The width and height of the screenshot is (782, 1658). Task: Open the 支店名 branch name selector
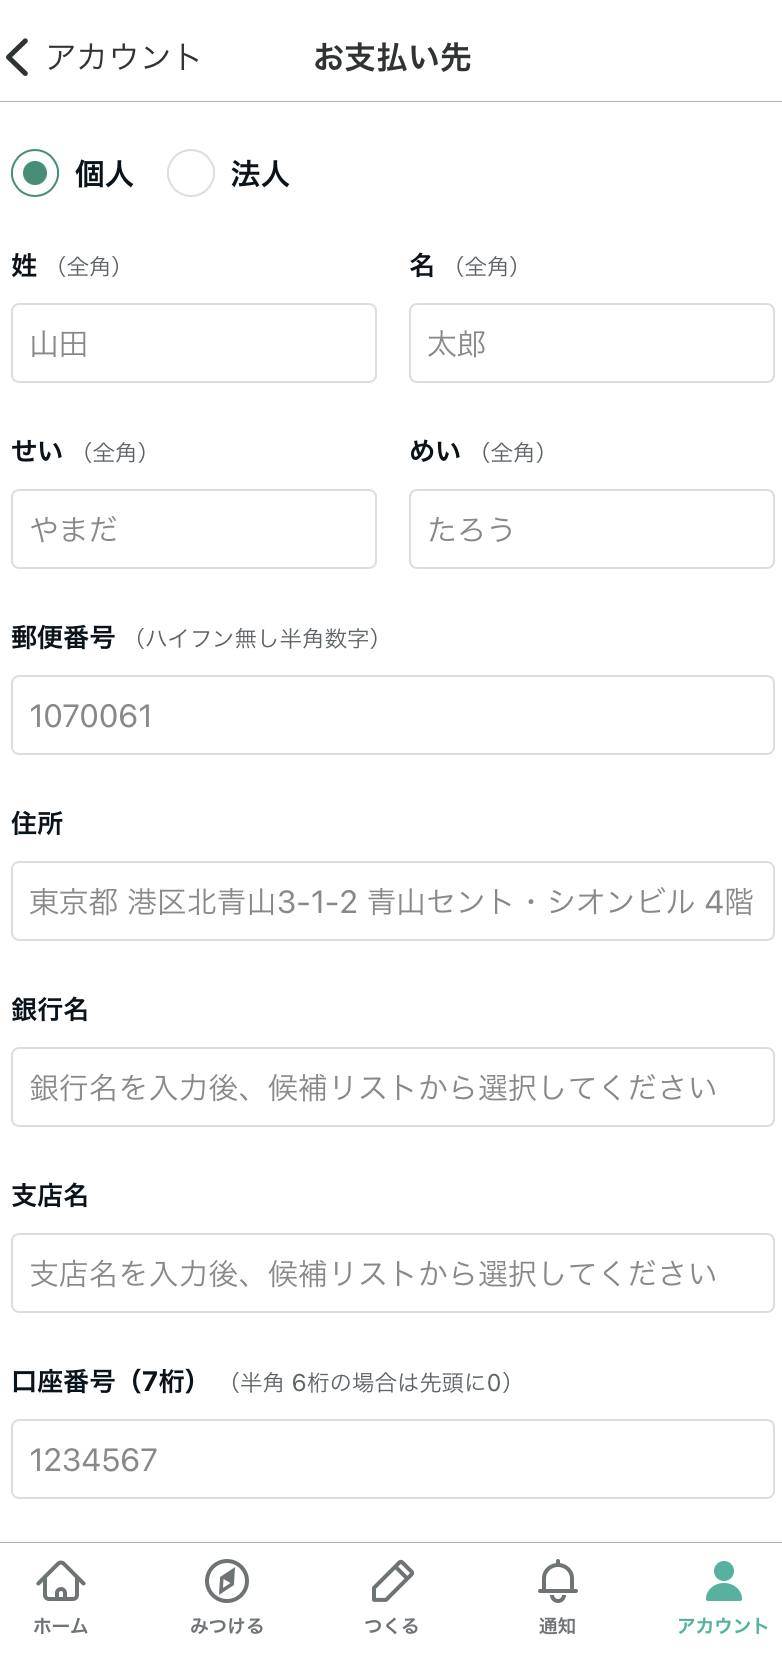click(393, 1273)
